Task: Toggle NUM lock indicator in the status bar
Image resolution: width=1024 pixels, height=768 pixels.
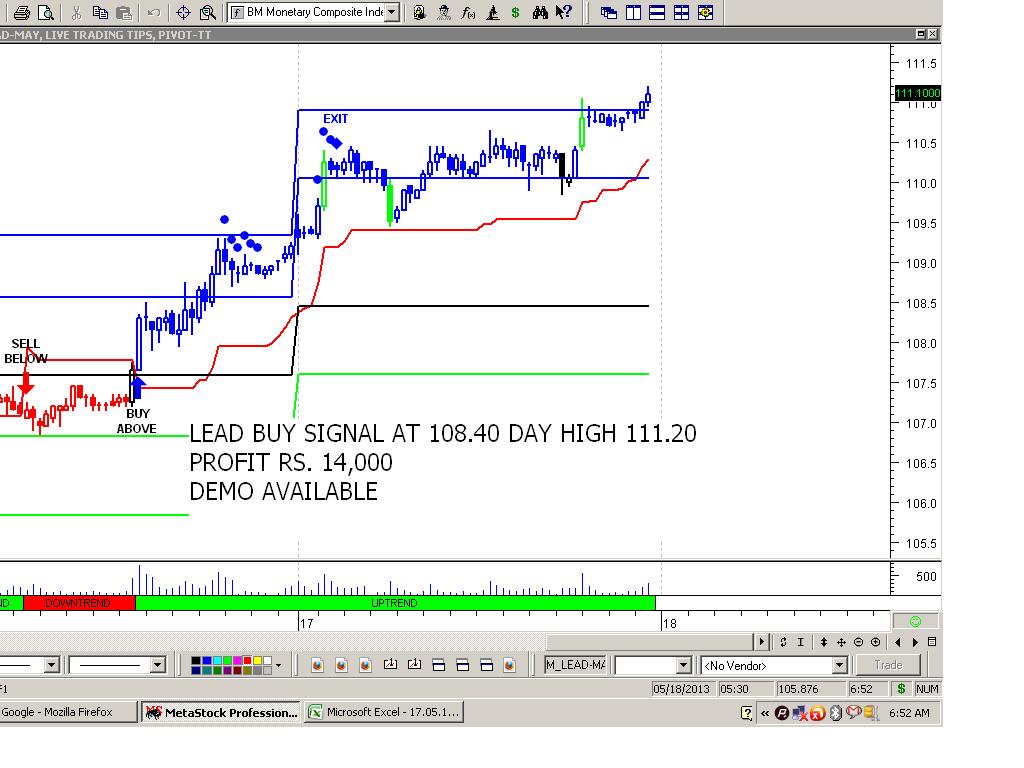Action: 925,689
